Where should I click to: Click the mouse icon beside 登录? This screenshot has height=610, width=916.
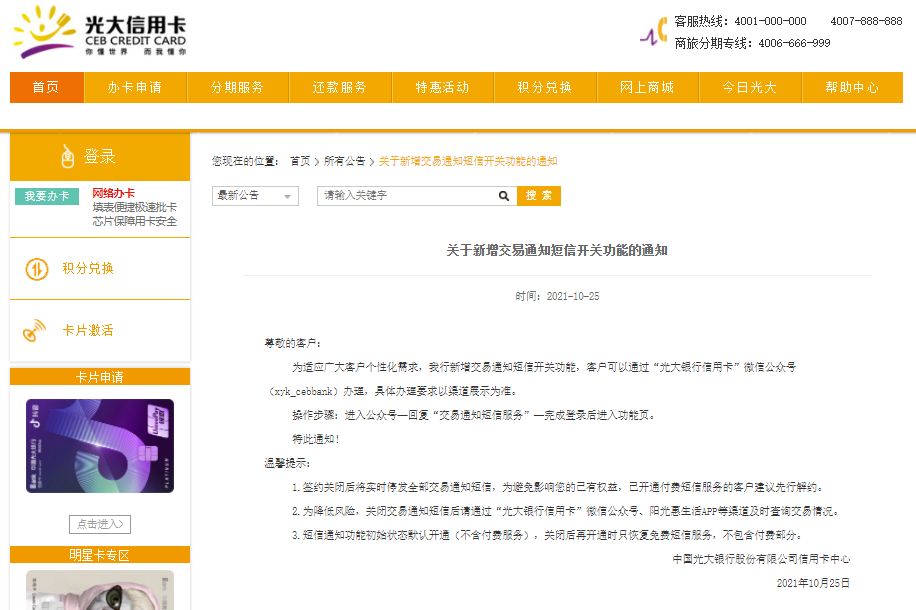tap(68, 156)
